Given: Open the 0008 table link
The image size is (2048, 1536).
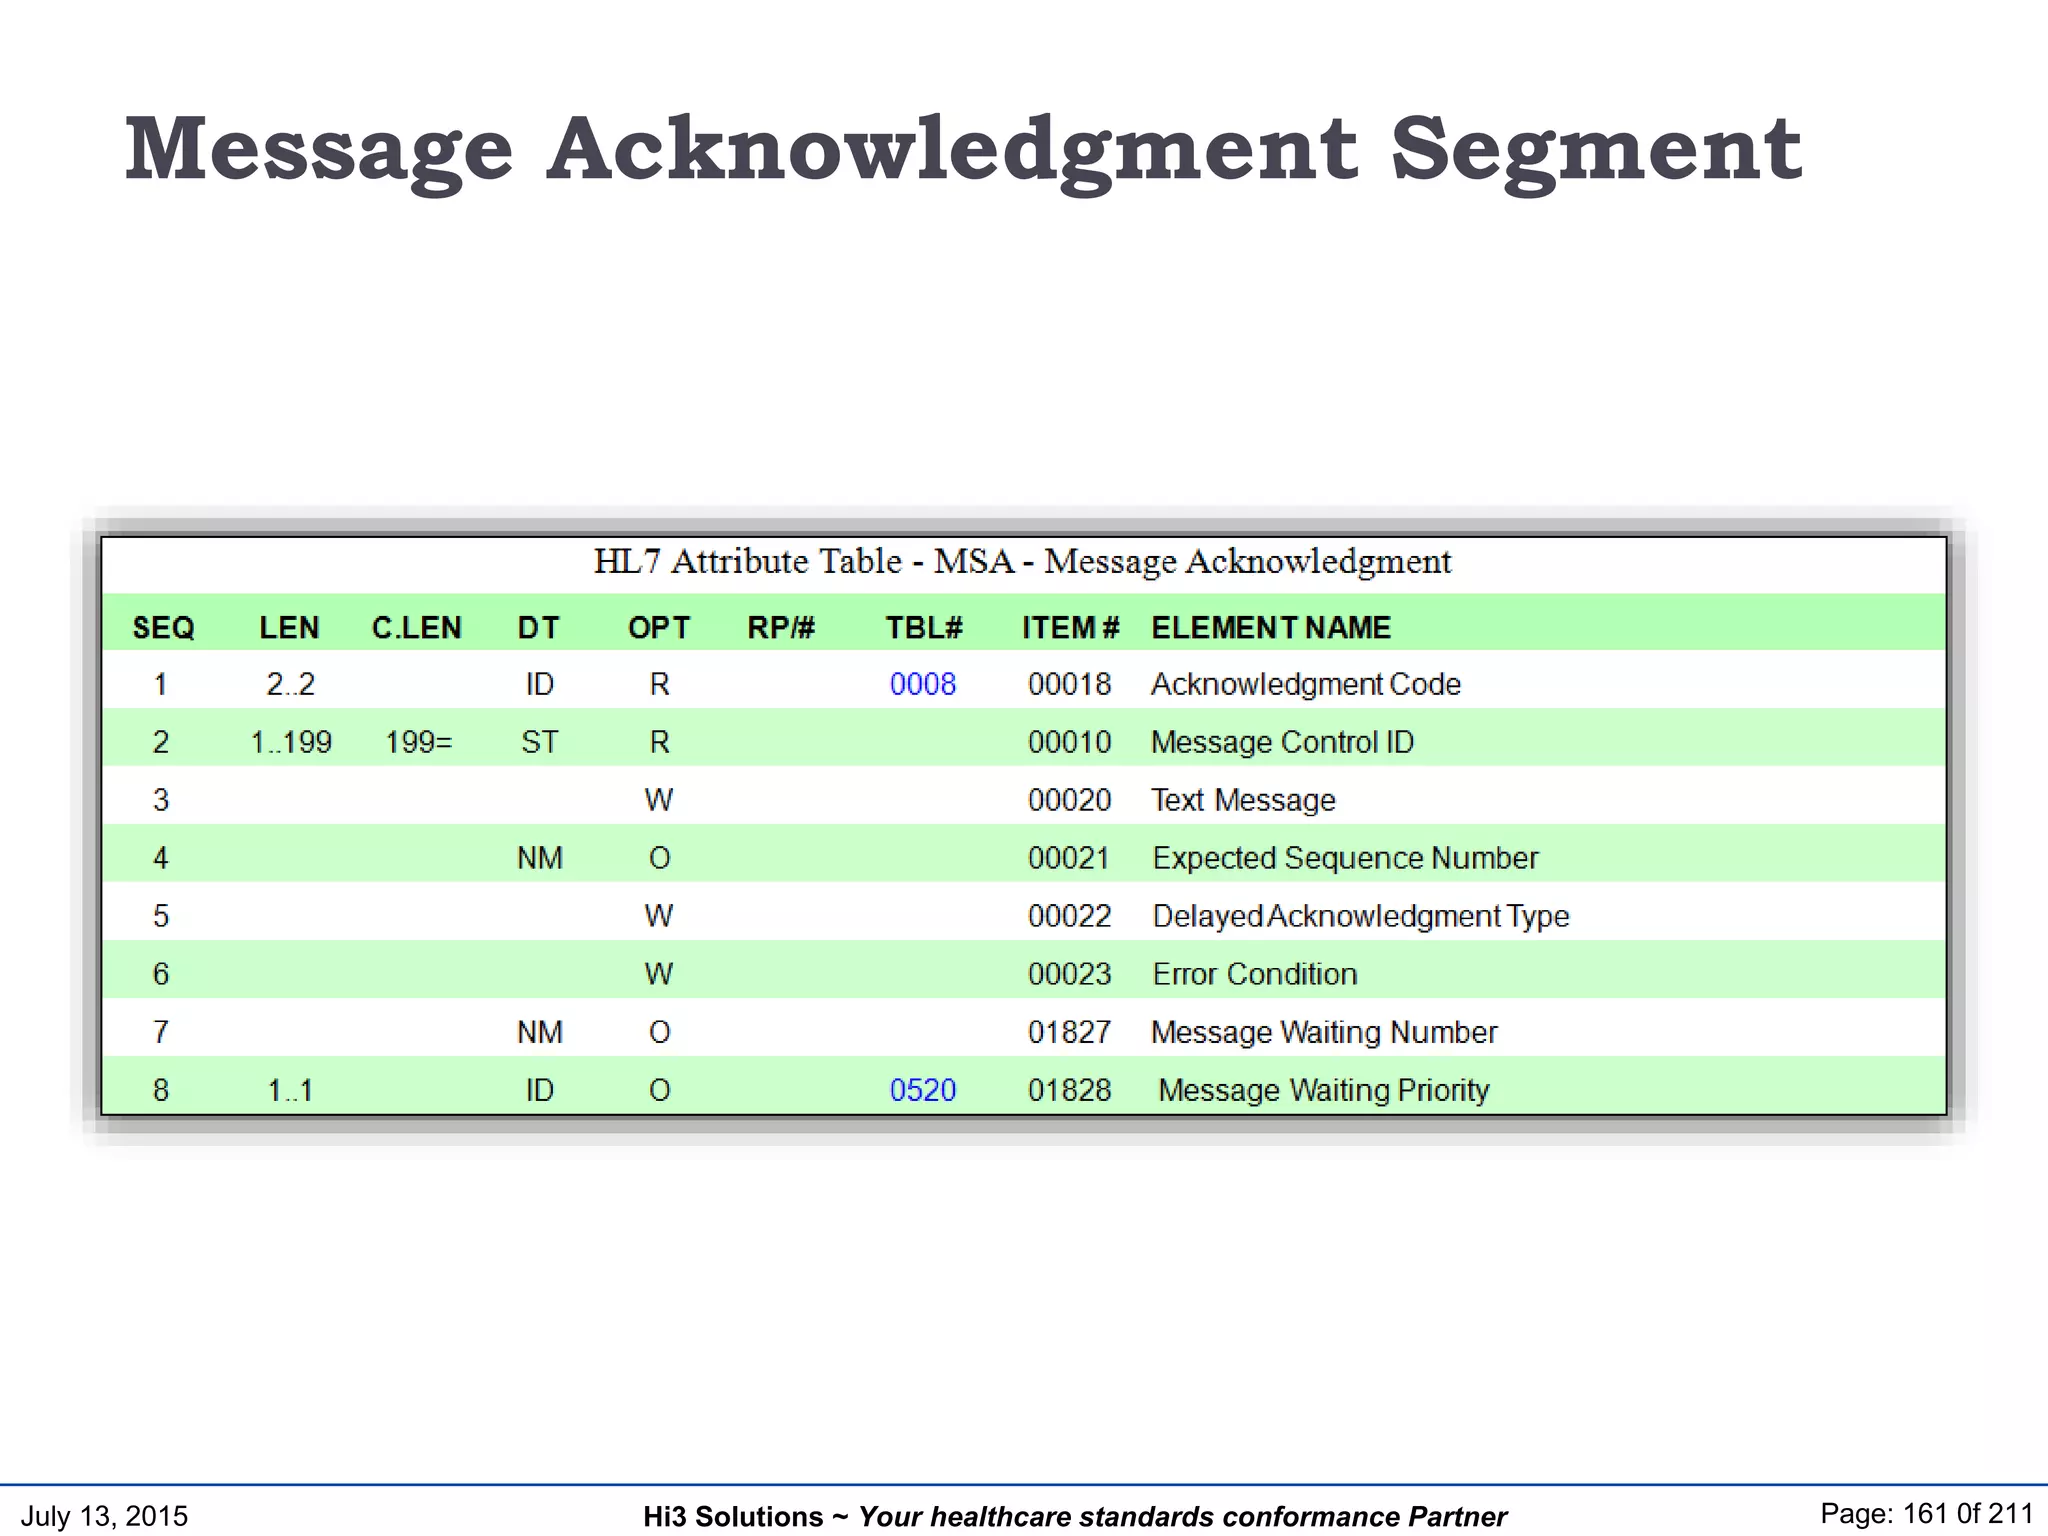Looking at the screenshot, I should tap(922, 684).
